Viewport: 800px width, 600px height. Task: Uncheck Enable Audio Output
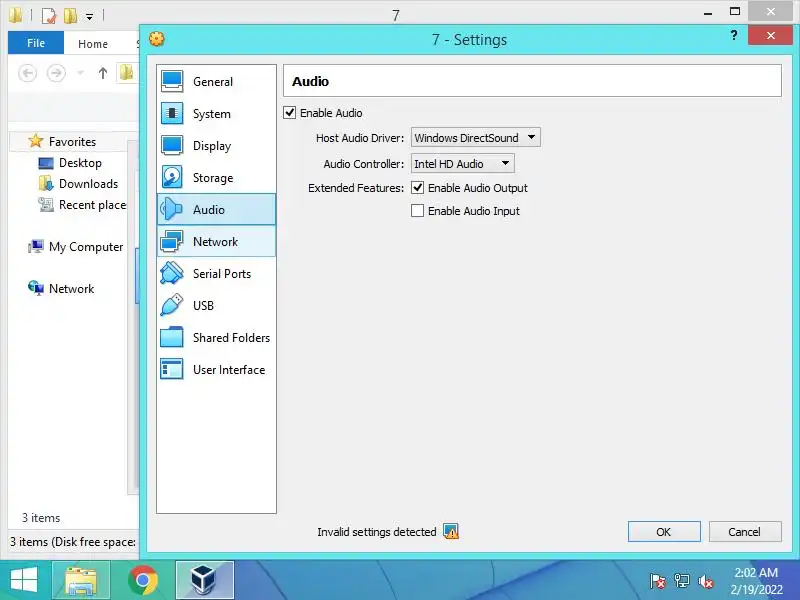417,188
